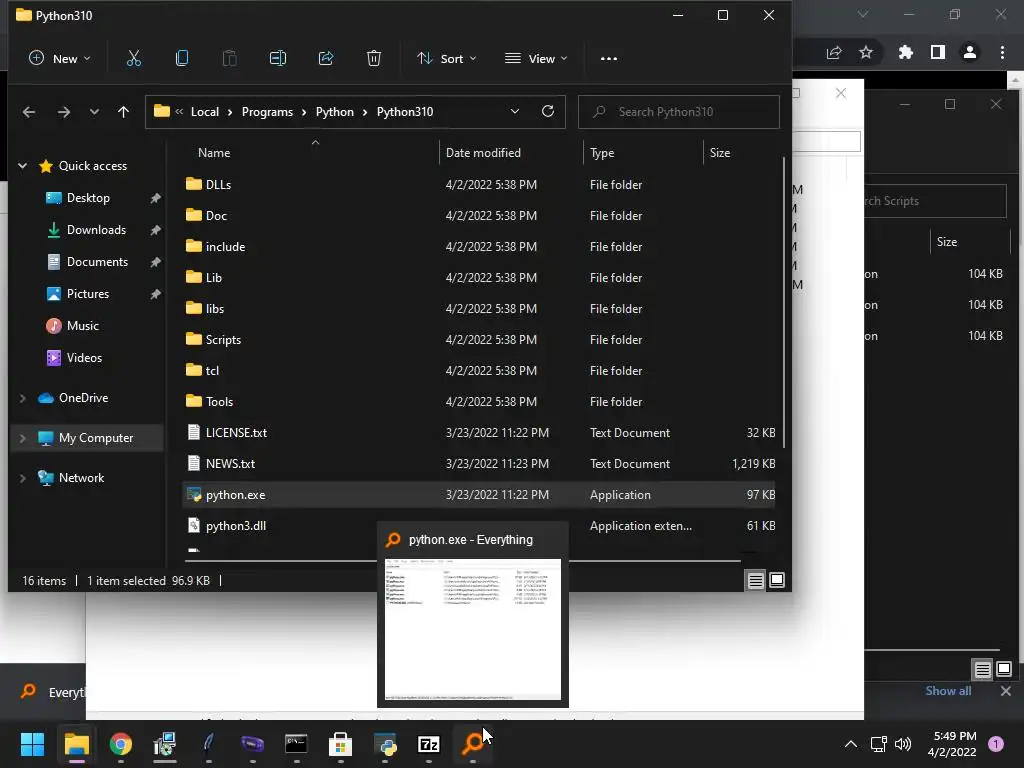This screenshot has width=1024, height=768.
Task: Expand the OneDrive tree node
Action: (22, 398)
